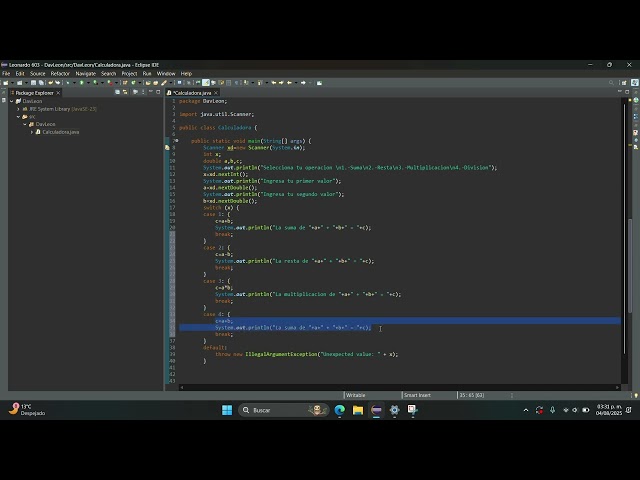Click the Save All toolbar icon
Screen dimensions: 640x480
41,83
